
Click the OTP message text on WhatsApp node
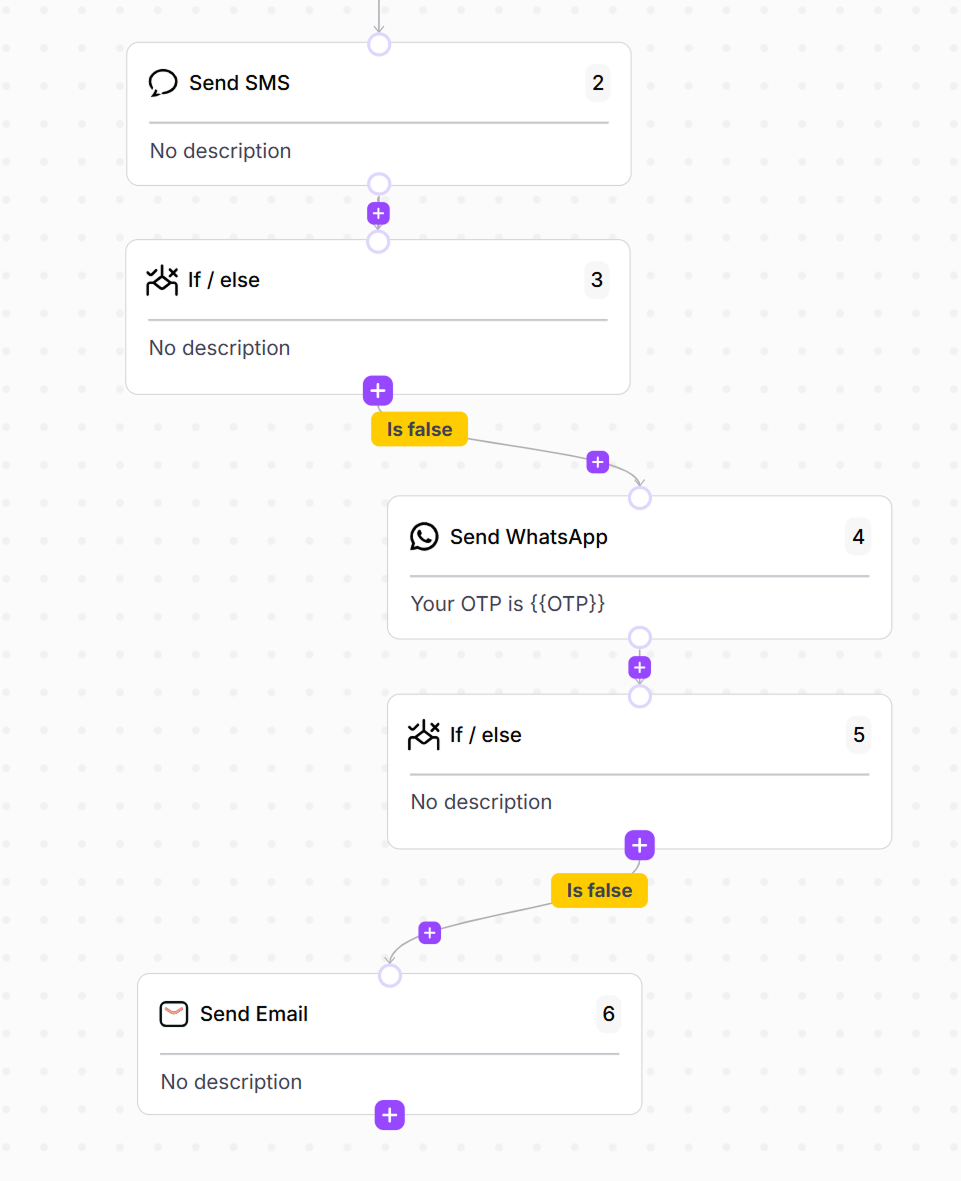(x=509, y=603)
